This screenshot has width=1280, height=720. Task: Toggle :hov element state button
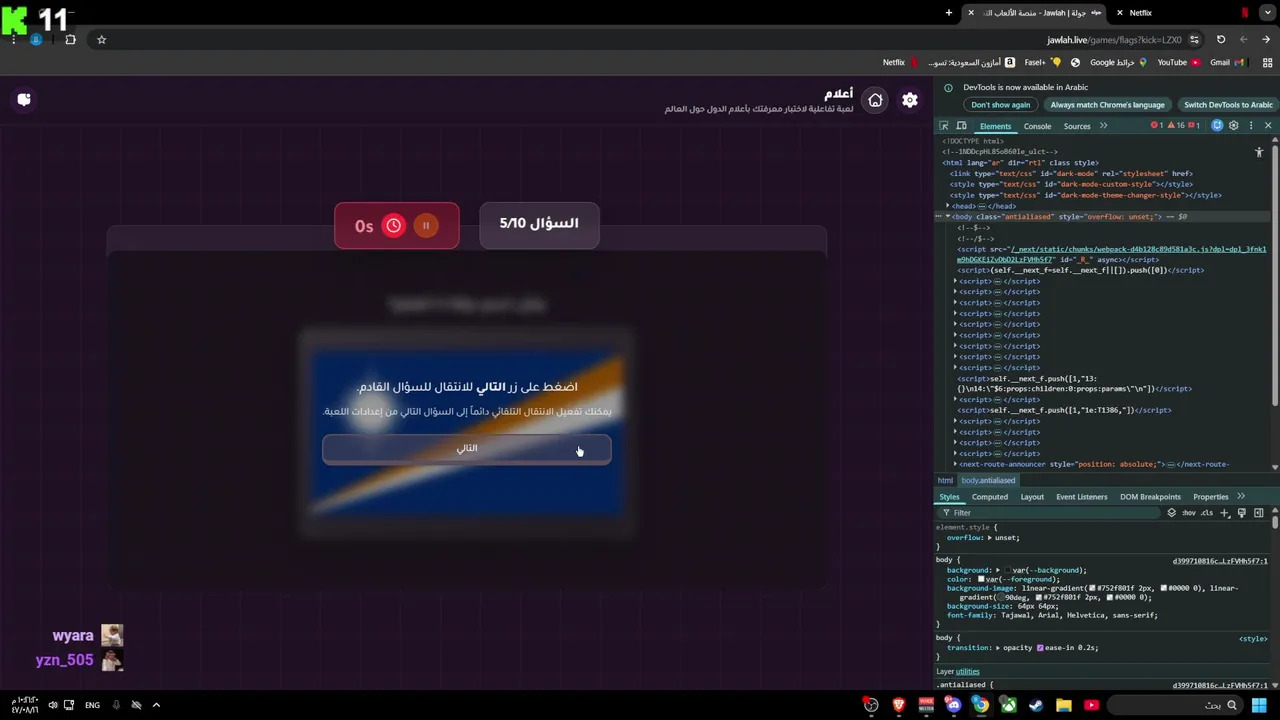pos(1189,513)
